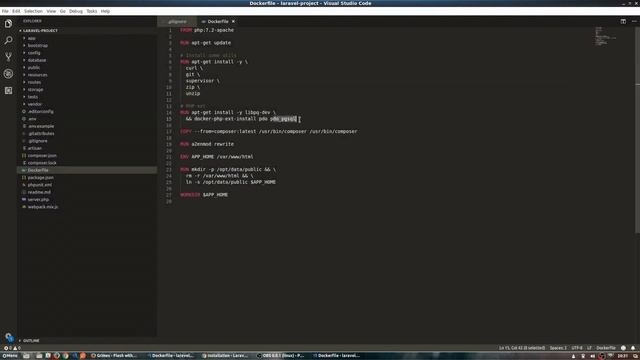Open the File menu
Screen dimensions: 640x360
coord(5,11)
